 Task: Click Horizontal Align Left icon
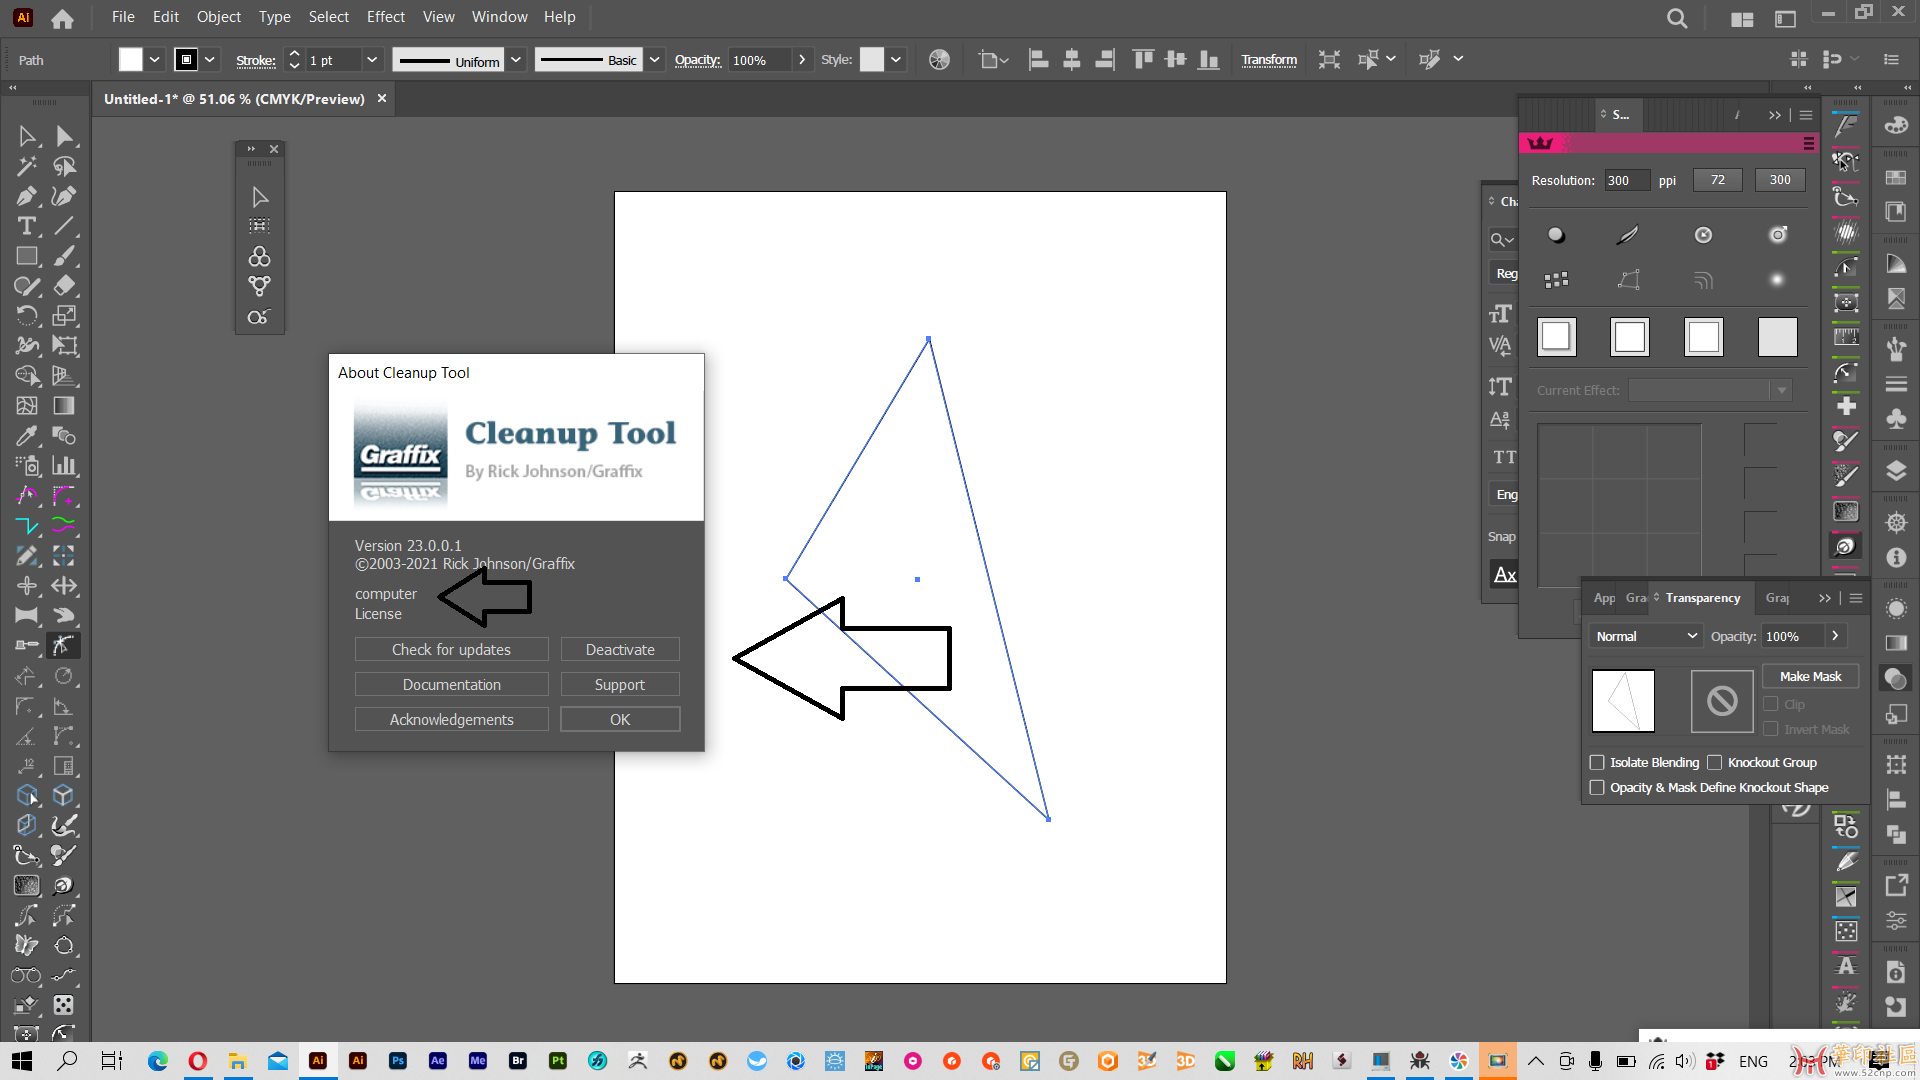point(1039,60)
